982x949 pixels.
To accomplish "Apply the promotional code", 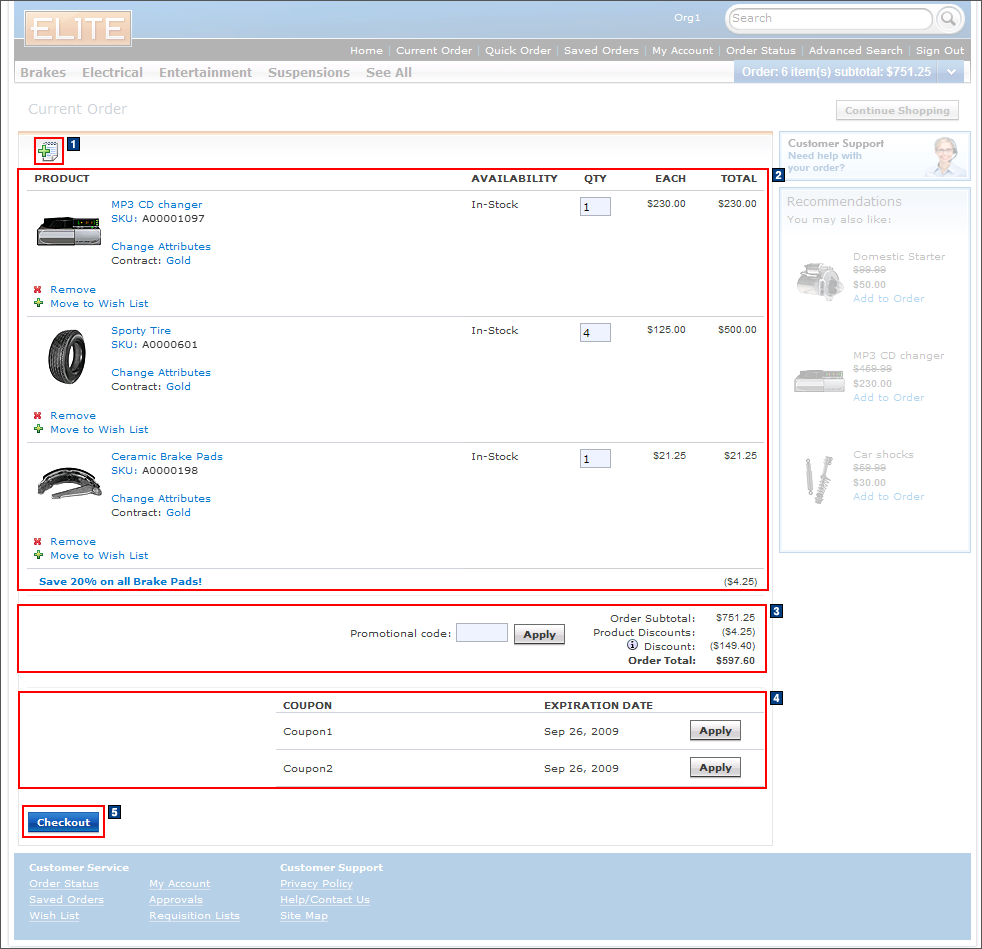I will tap(539, 634).
